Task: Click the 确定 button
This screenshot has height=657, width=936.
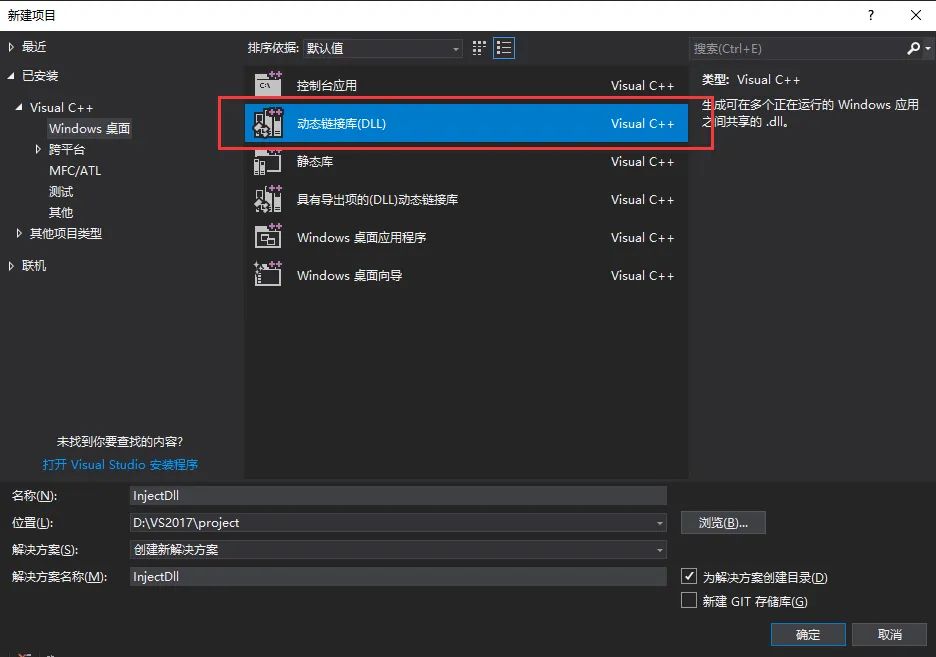Action: [x=808, y=634]
